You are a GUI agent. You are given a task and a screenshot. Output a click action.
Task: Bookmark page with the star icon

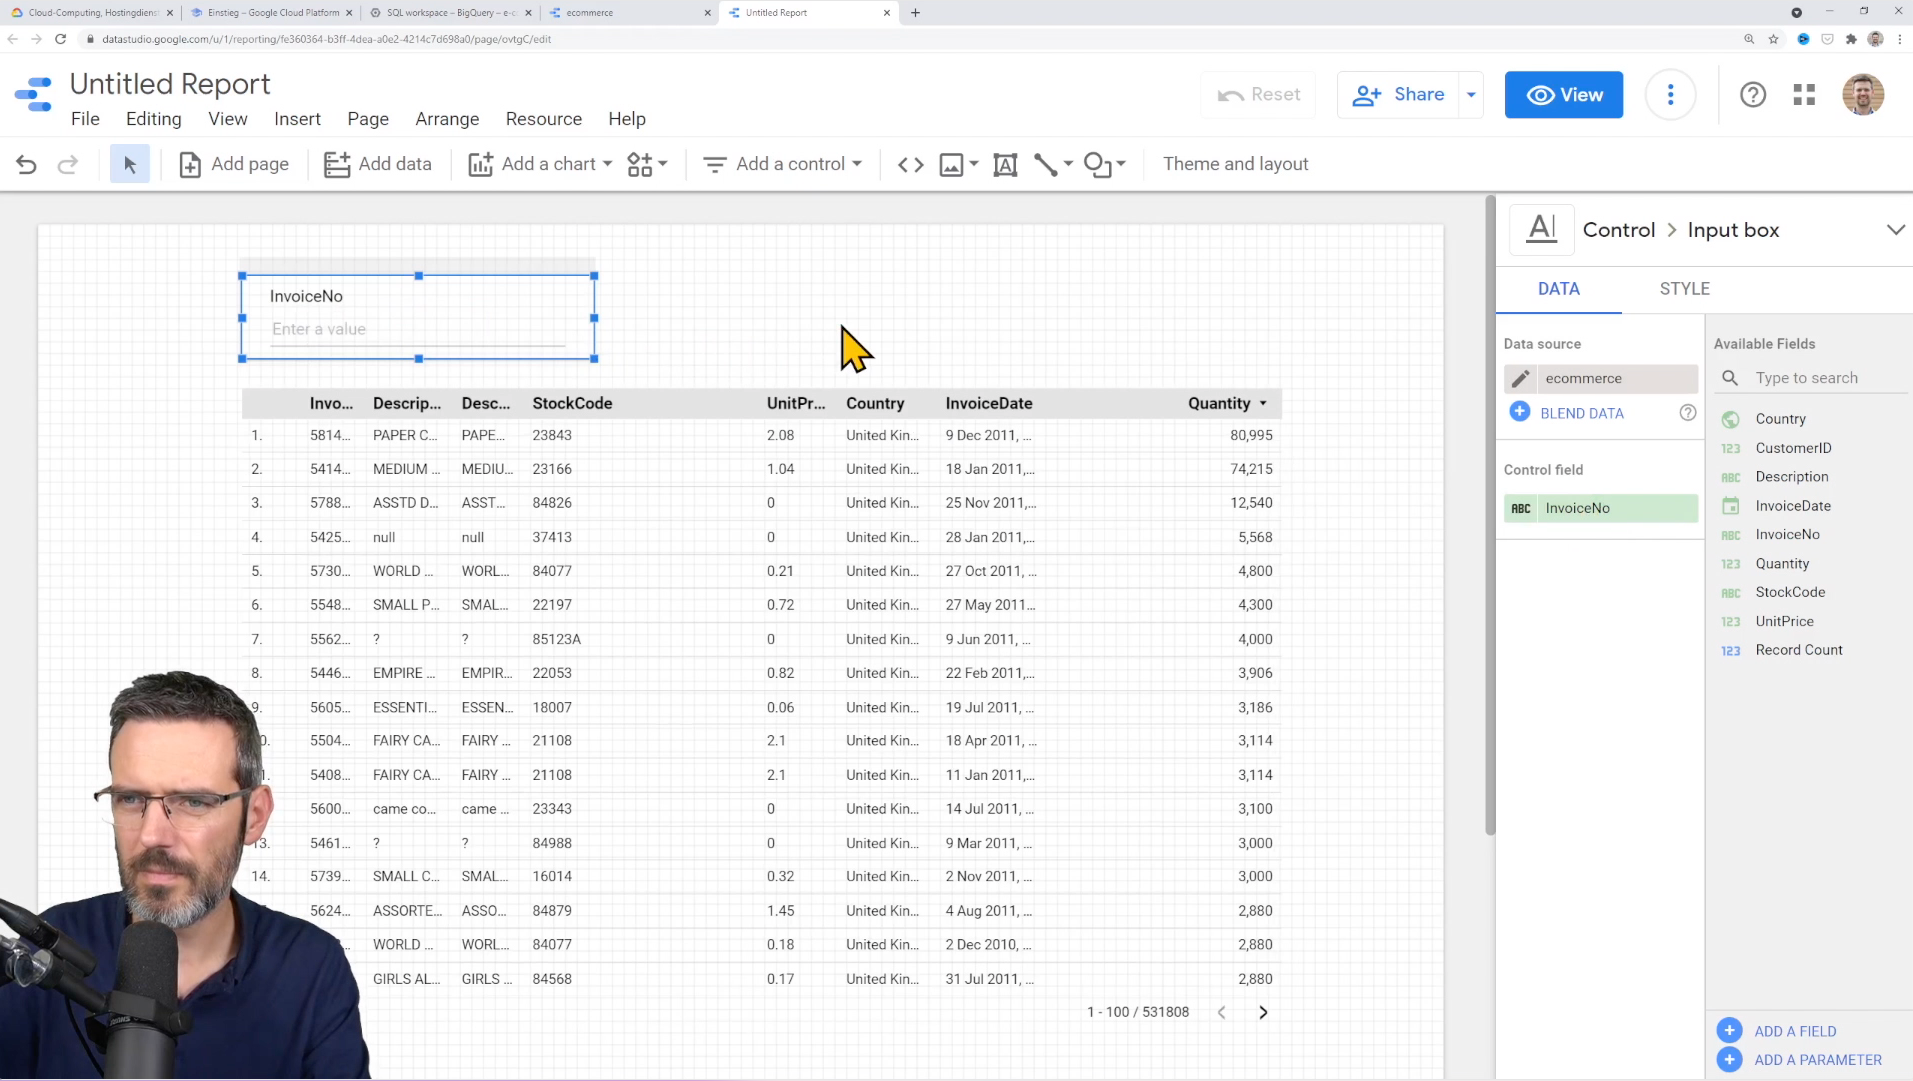click(x=1773, y=39)
